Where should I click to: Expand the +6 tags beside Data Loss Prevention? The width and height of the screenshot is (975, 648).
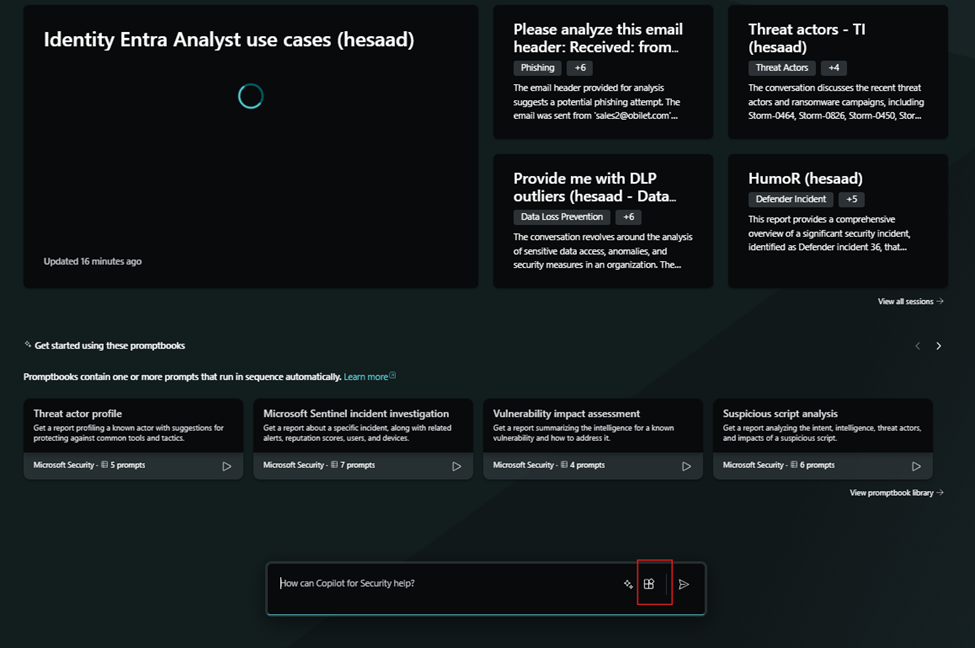click(629, 217)
